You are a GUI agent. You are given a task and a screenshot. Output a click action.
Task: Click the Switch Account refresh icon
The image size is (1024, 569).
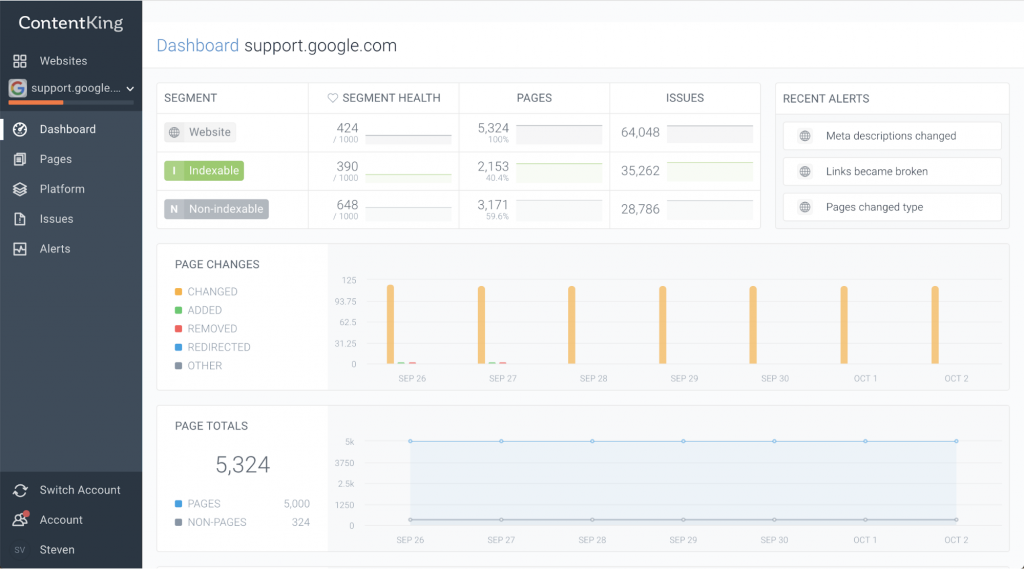point(20,490)
